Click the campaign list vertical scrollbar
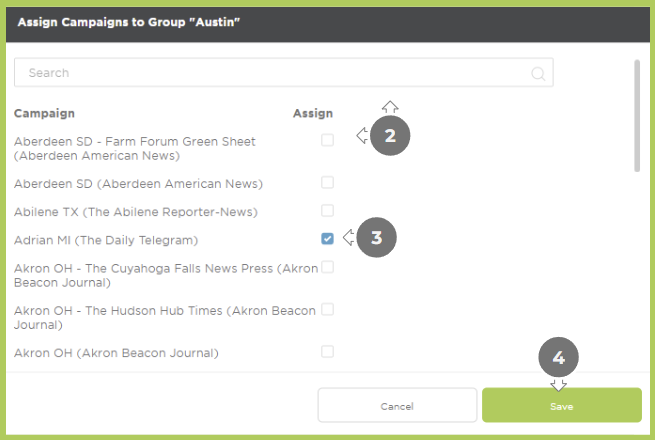 pos(637,116)
